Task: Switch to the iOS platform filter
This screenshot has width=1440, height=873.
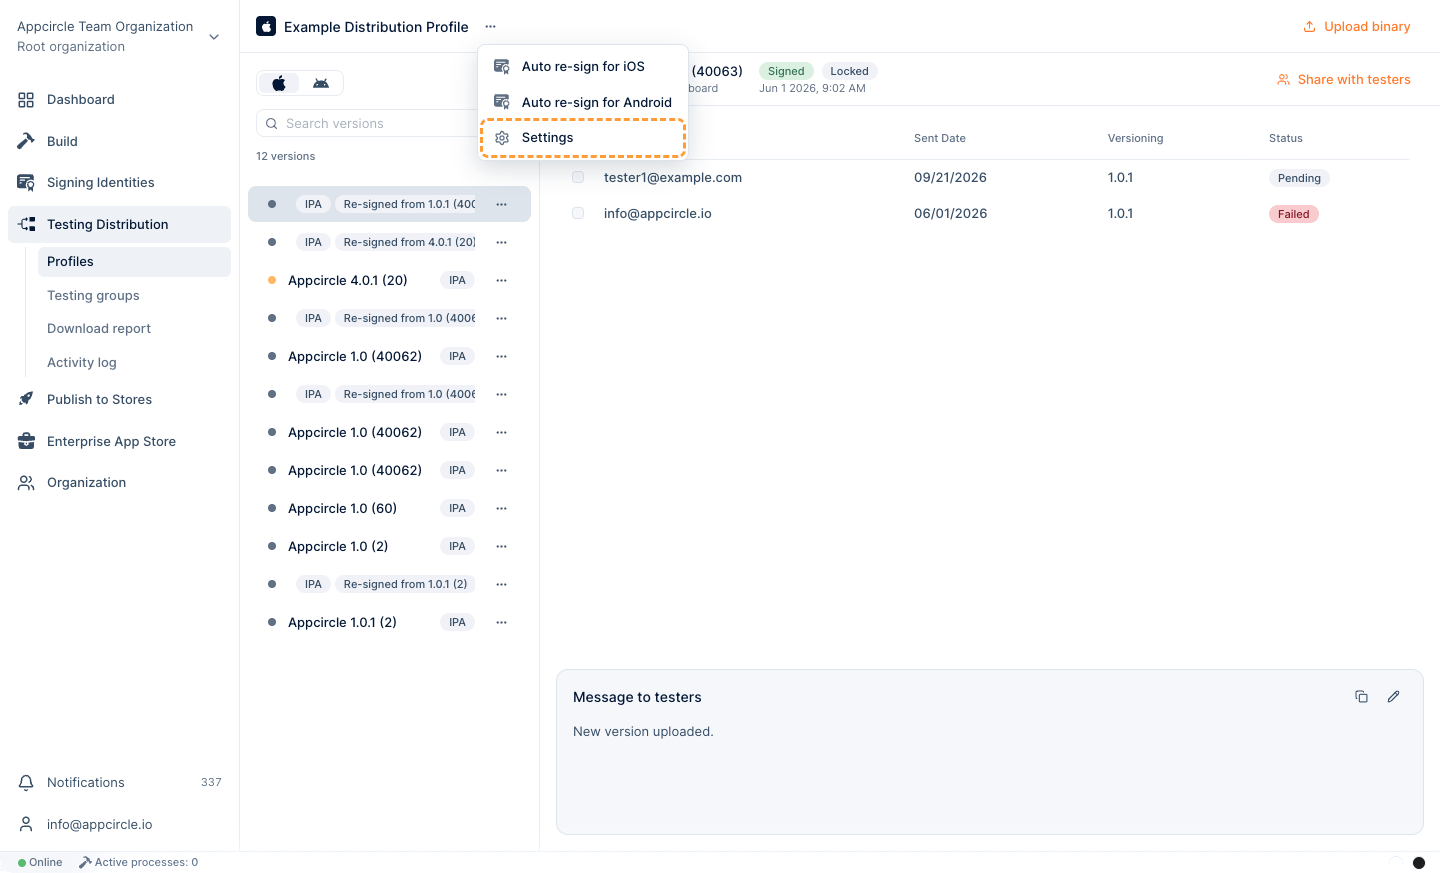Action: point(279,83)
